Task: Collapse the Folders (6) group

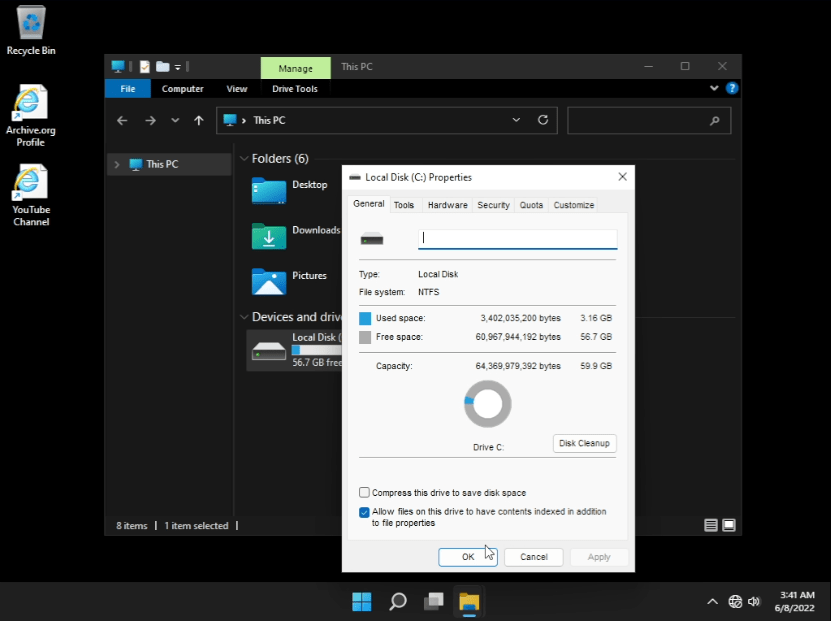Action: pyautogui.click(x=244, y=158)
